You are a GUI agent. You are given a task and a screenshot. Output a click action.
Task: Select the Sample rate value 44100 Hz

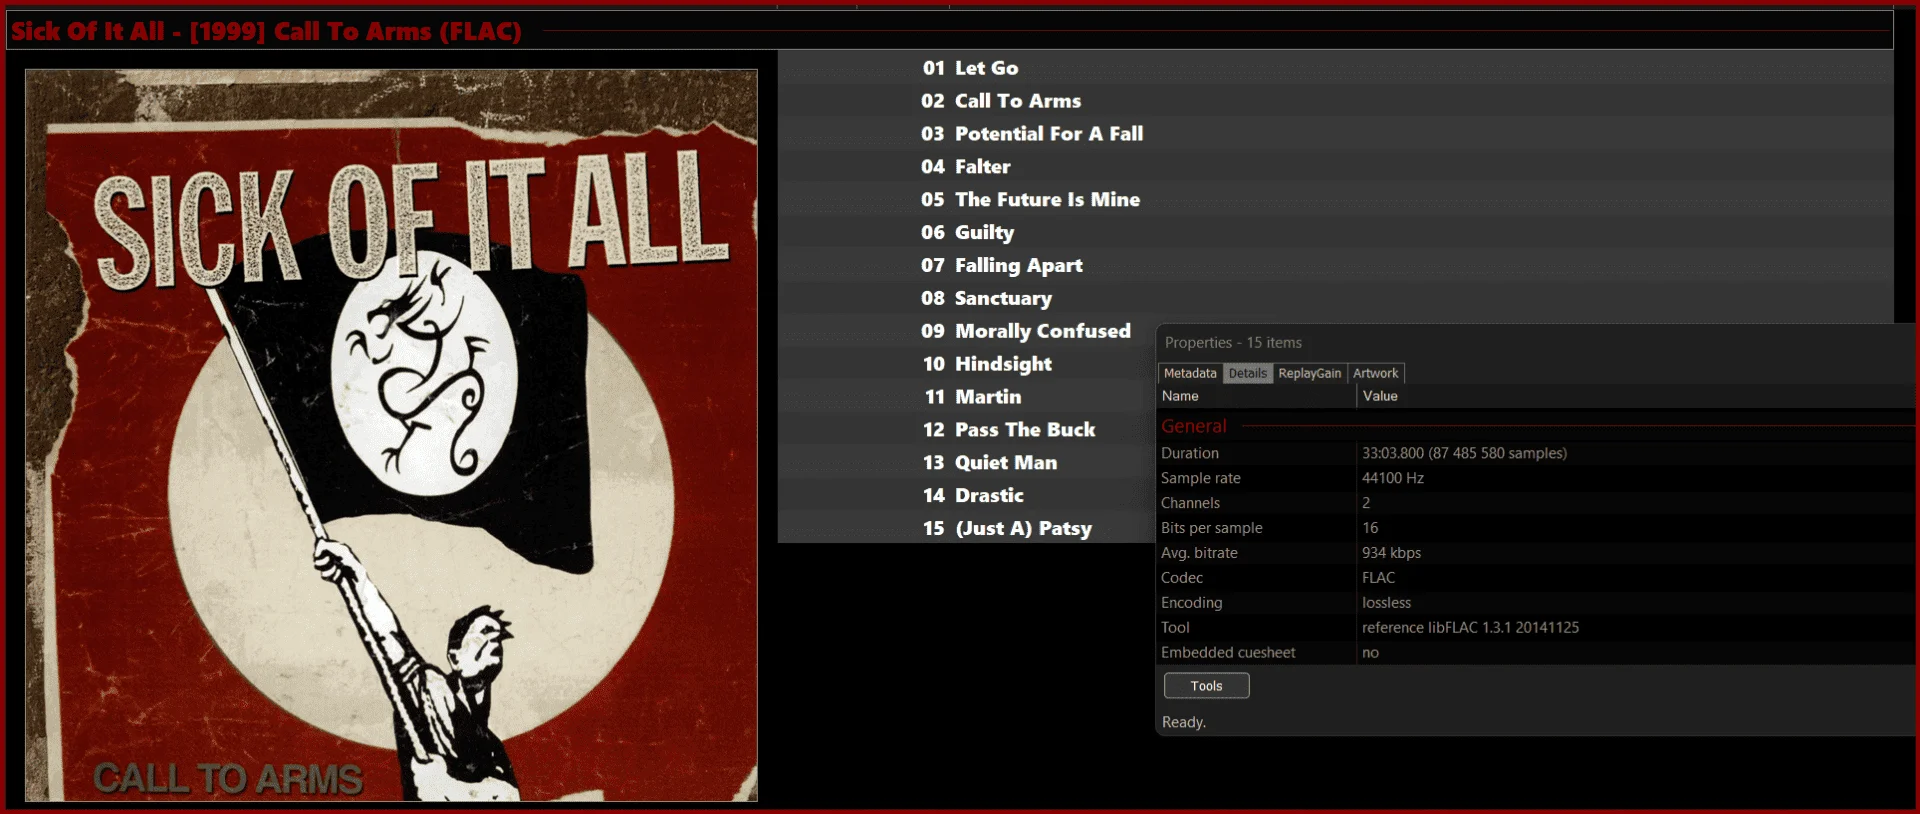coord(1393,478)
